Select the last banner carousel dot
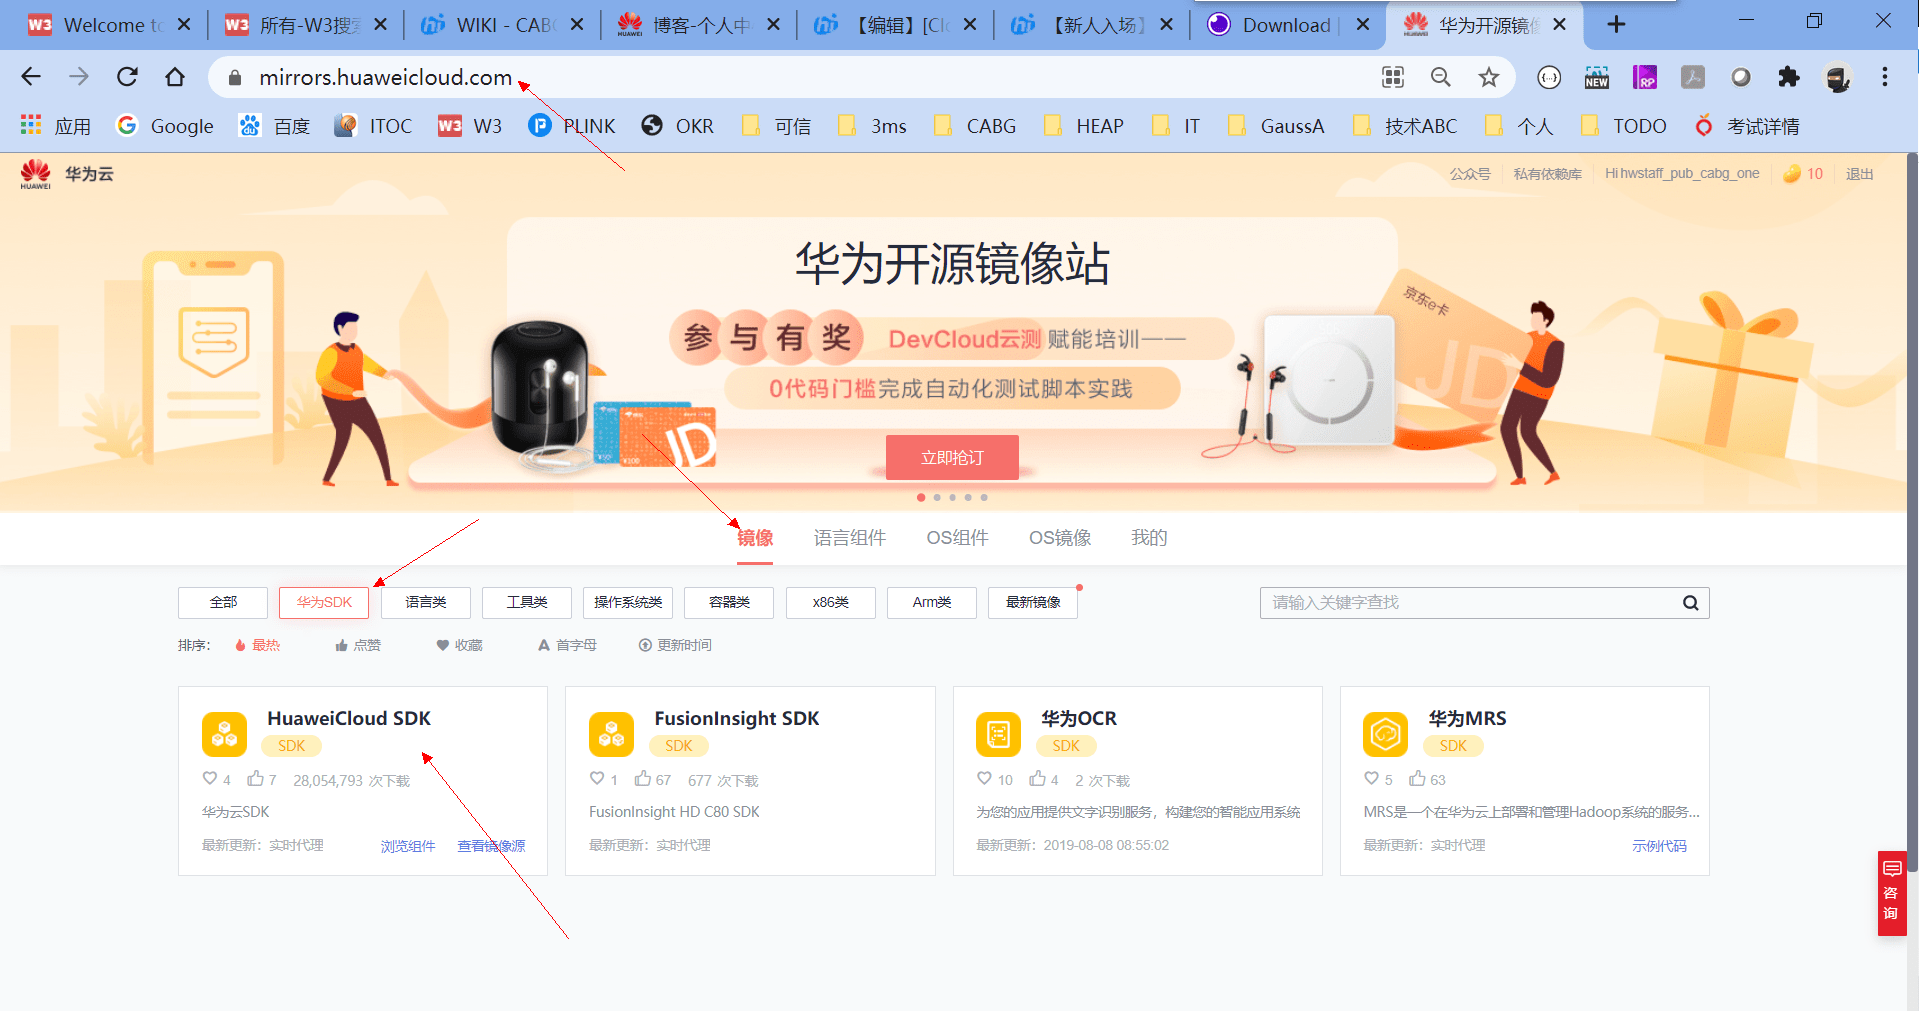This screenshot has height=1011, width=1919. pyautogui.click(x=984, y=497)
